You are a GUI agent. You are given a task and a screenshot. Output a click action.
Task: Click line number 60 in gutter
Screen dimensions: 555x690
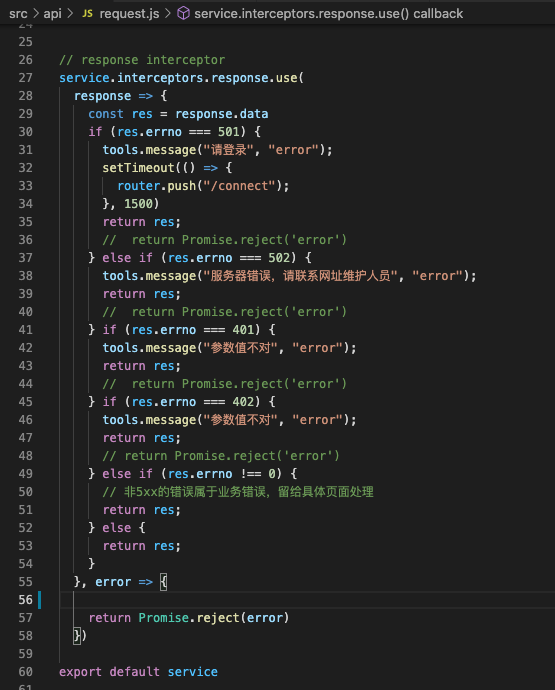coord(26,672)
